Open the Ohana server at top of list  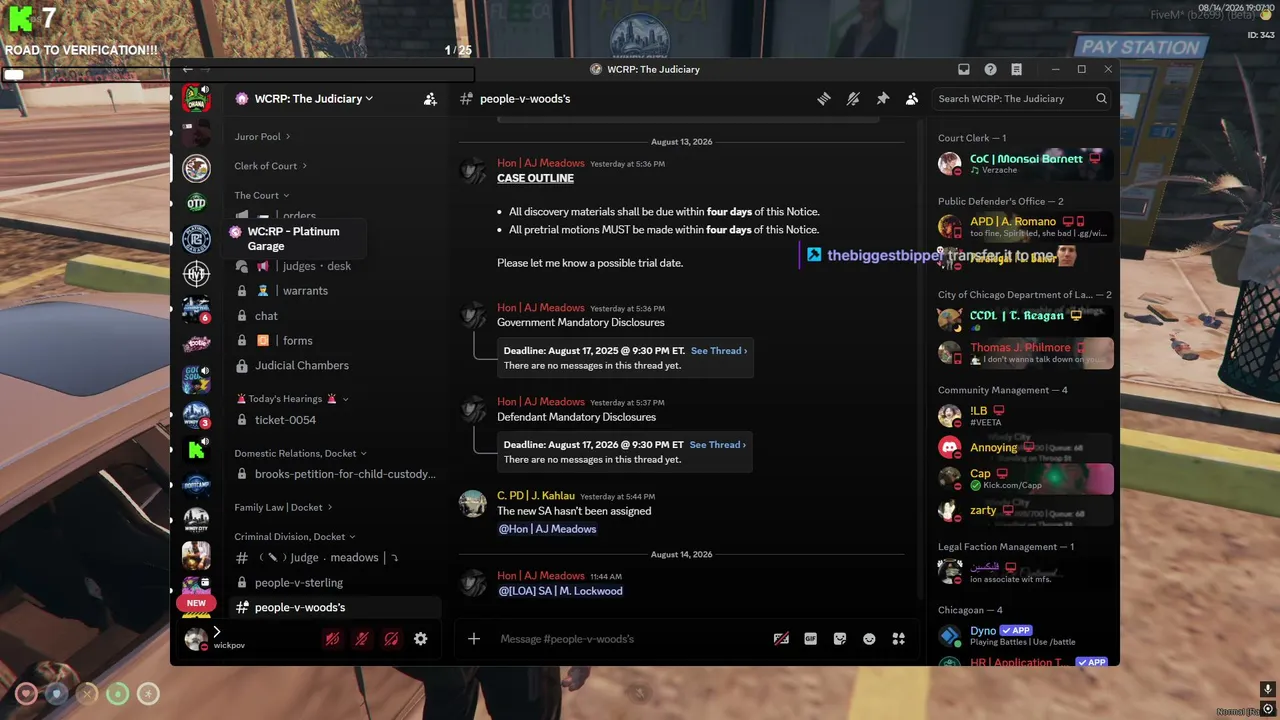pos(196,99)
